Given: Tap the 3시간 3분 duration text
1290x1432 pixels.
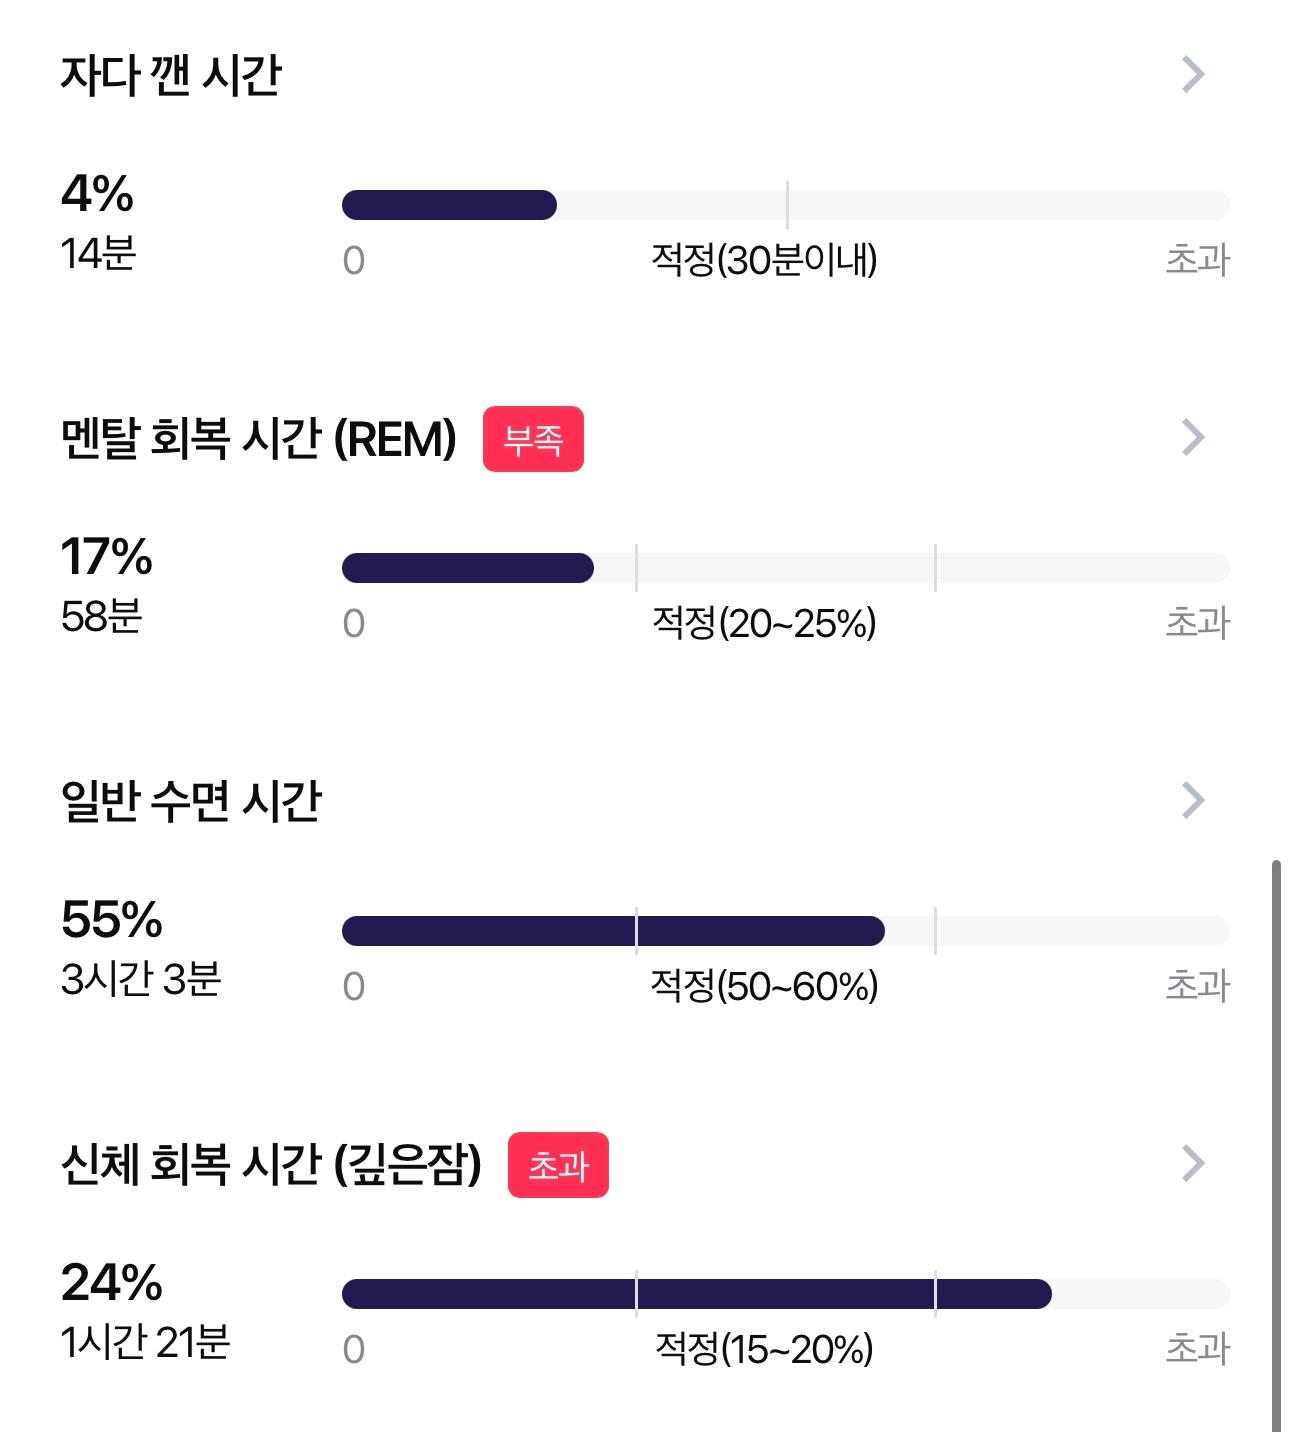Looking at the screenshot, I should (141, 979).
